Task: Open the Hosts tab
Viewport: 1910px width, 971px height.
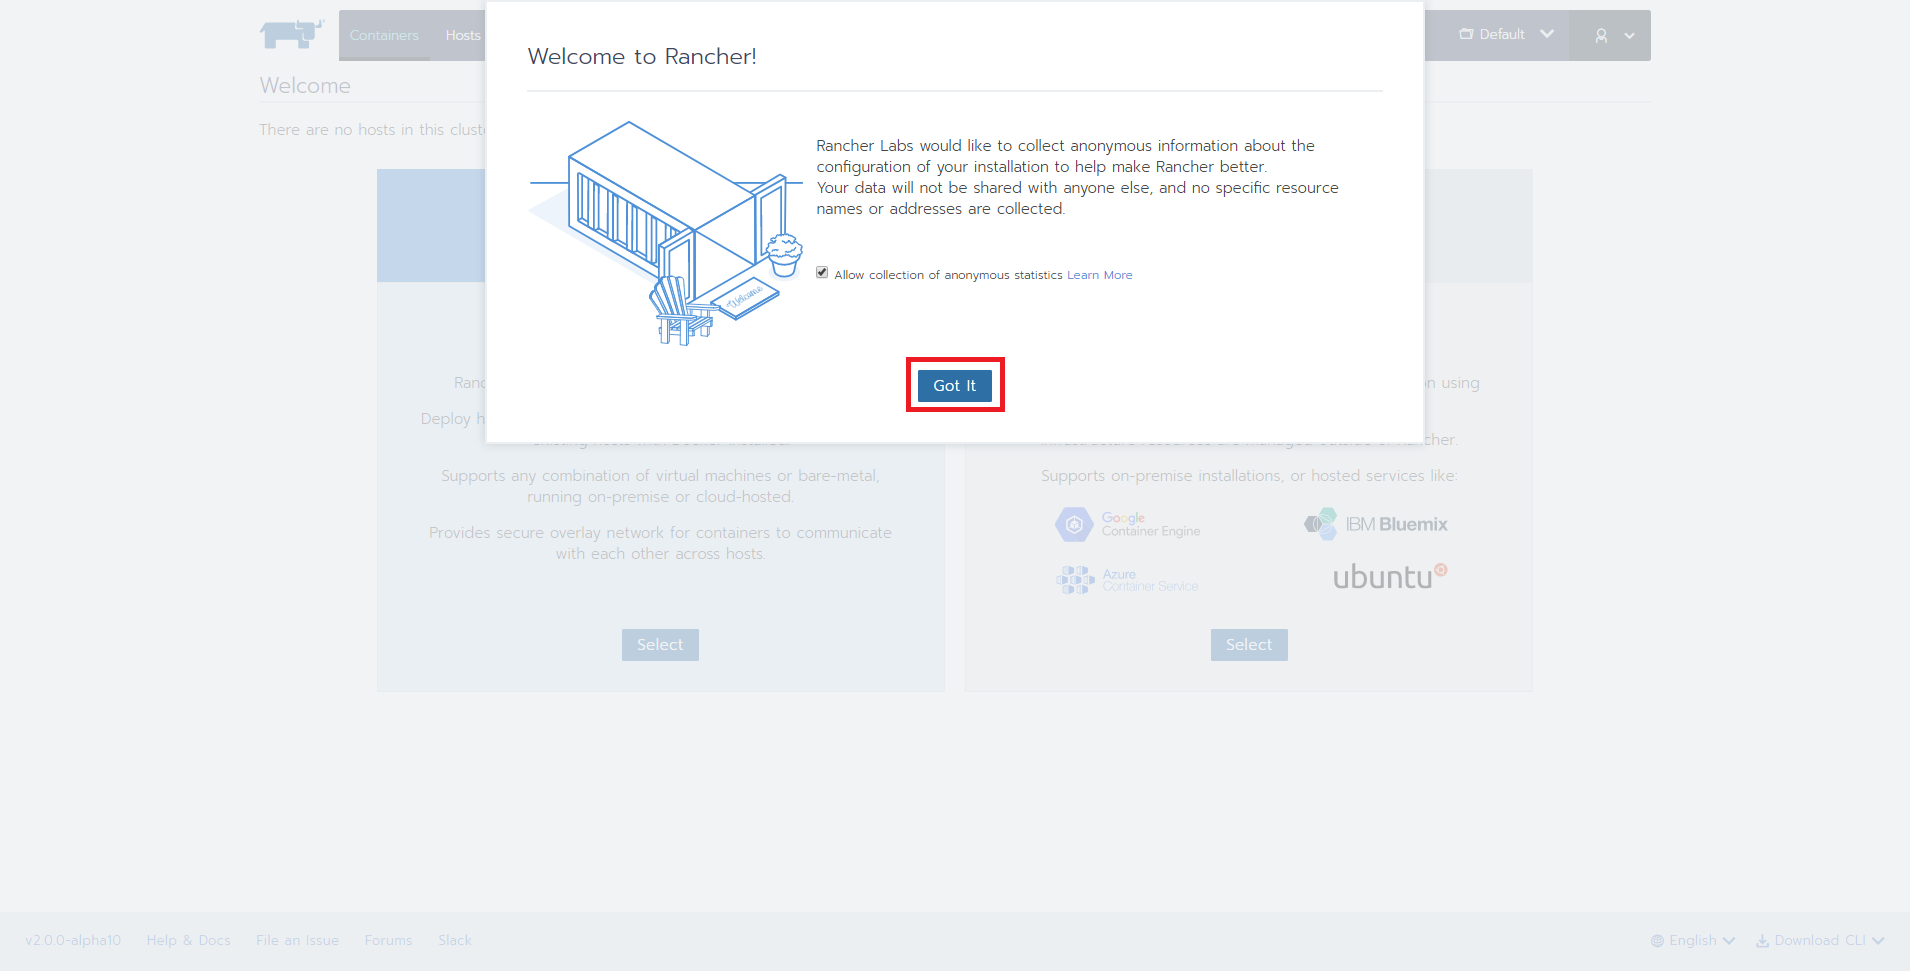Action: click(x=462, y=35)
